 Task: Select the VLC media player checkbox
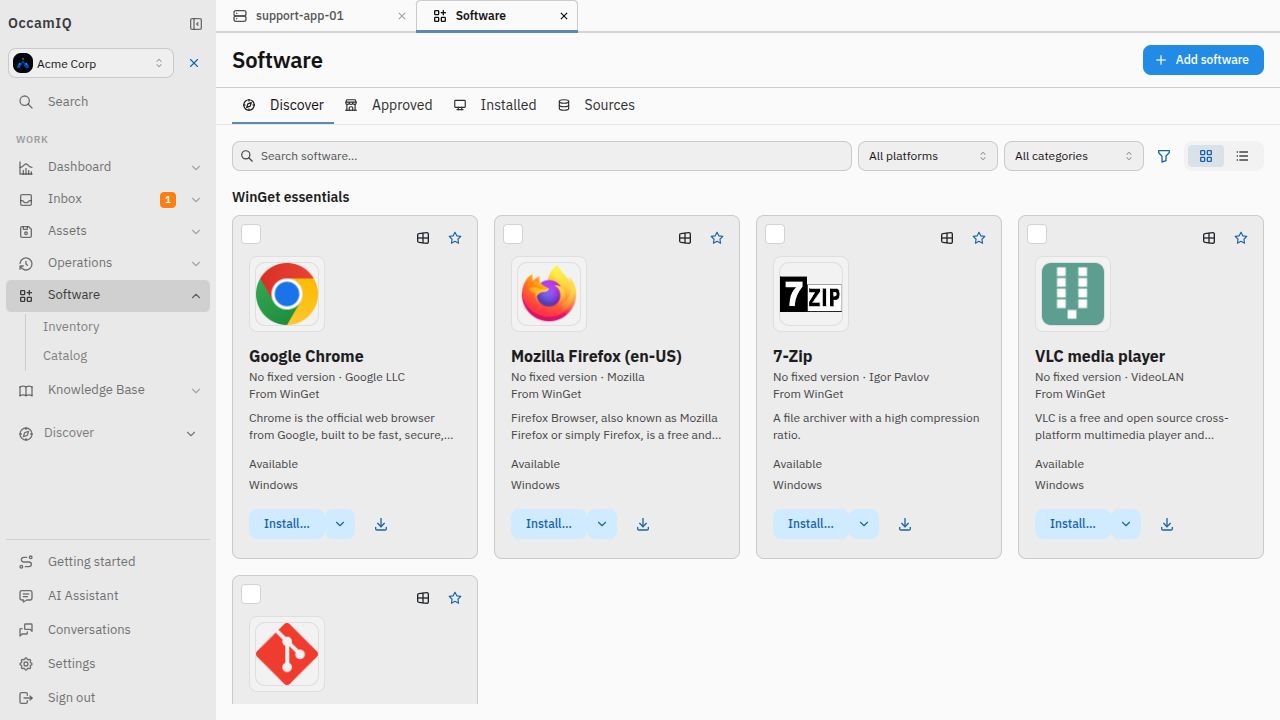pos(1037,234)
